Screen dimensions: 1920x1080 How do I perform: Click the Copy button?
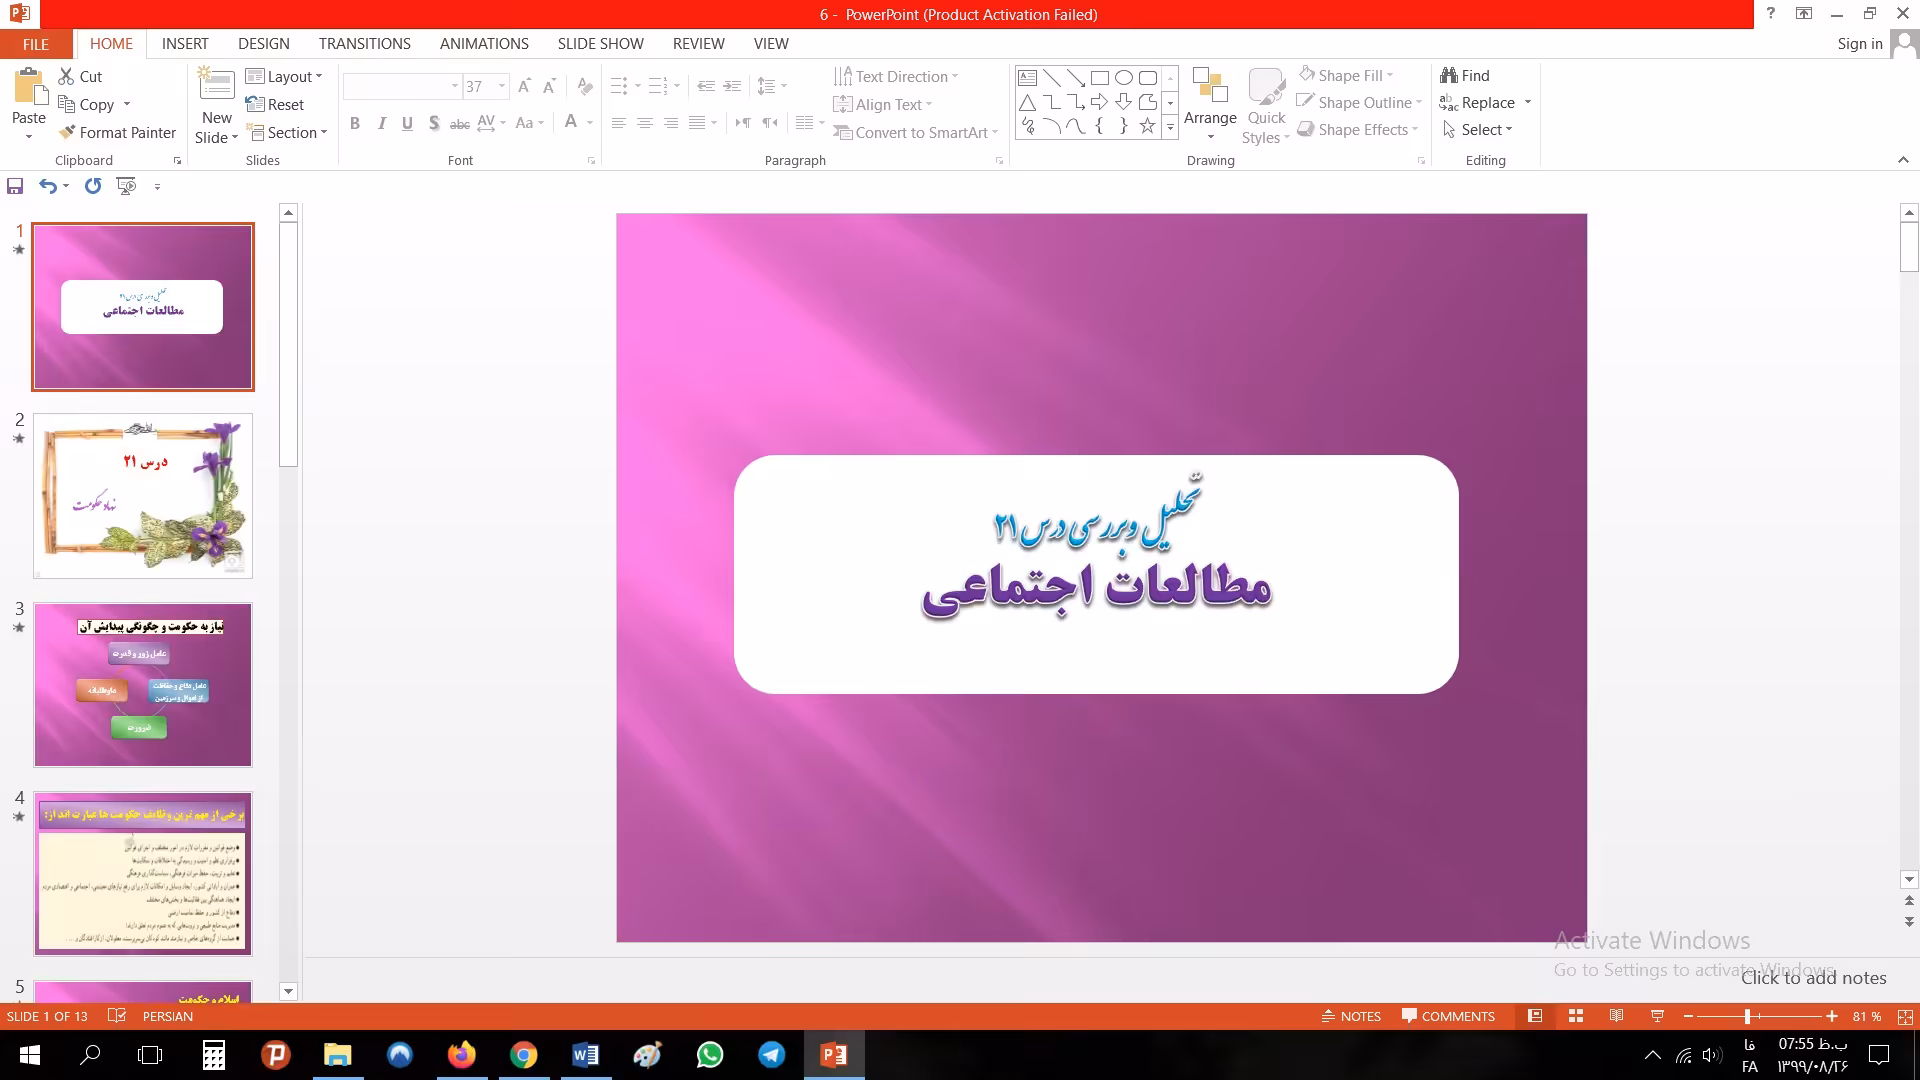[x=87, y=104]
